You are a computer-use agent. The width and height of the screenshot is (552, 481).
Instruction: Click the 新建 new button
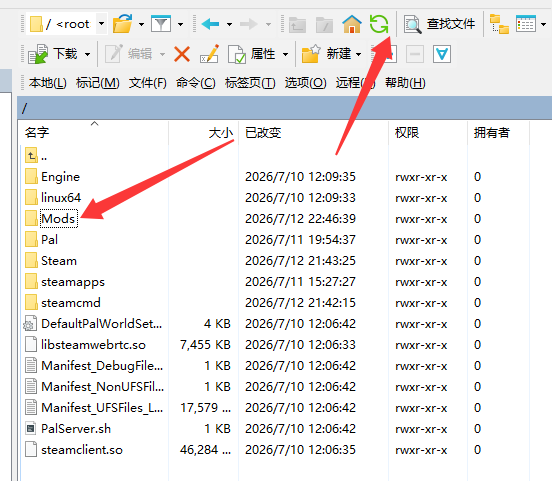point(326,54)
